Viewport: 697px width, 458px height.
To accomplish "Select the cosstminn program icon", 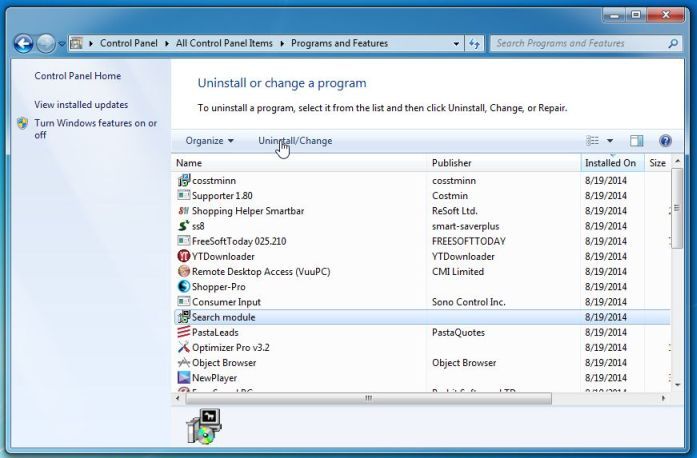I will click(x=184, y=180).
